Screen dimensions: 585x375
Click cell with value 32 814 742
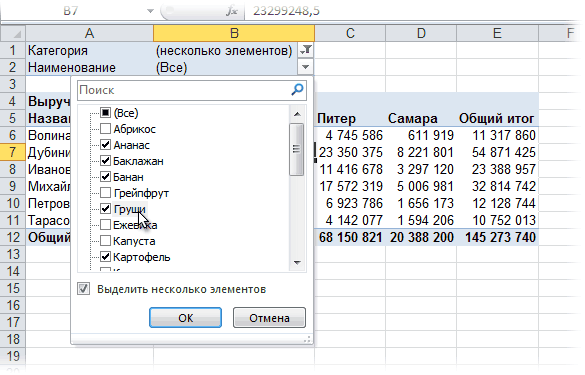[x=497, y=186]
